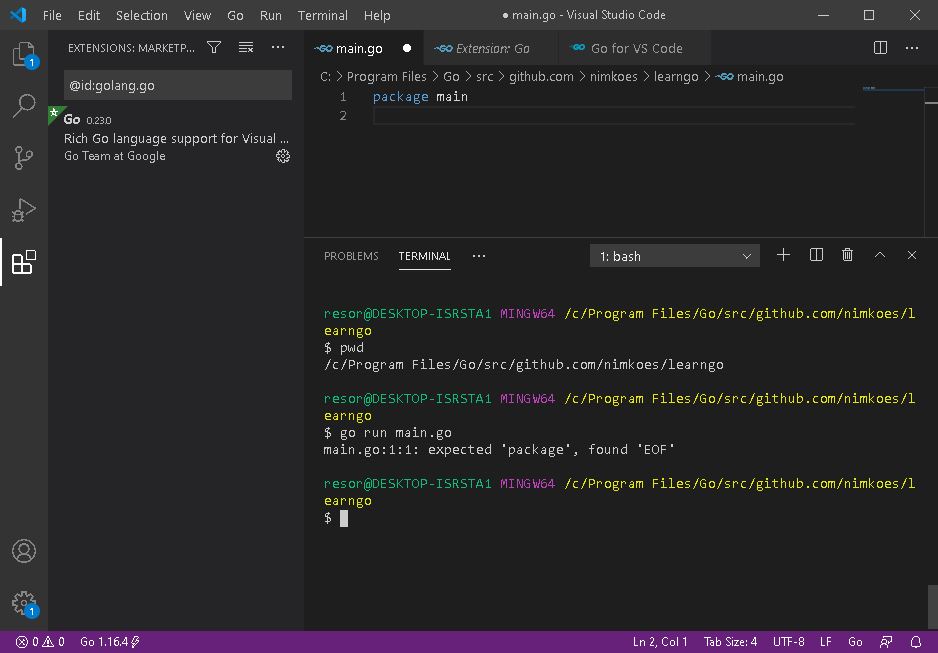Open the Terminal menu

coord(322,16)
